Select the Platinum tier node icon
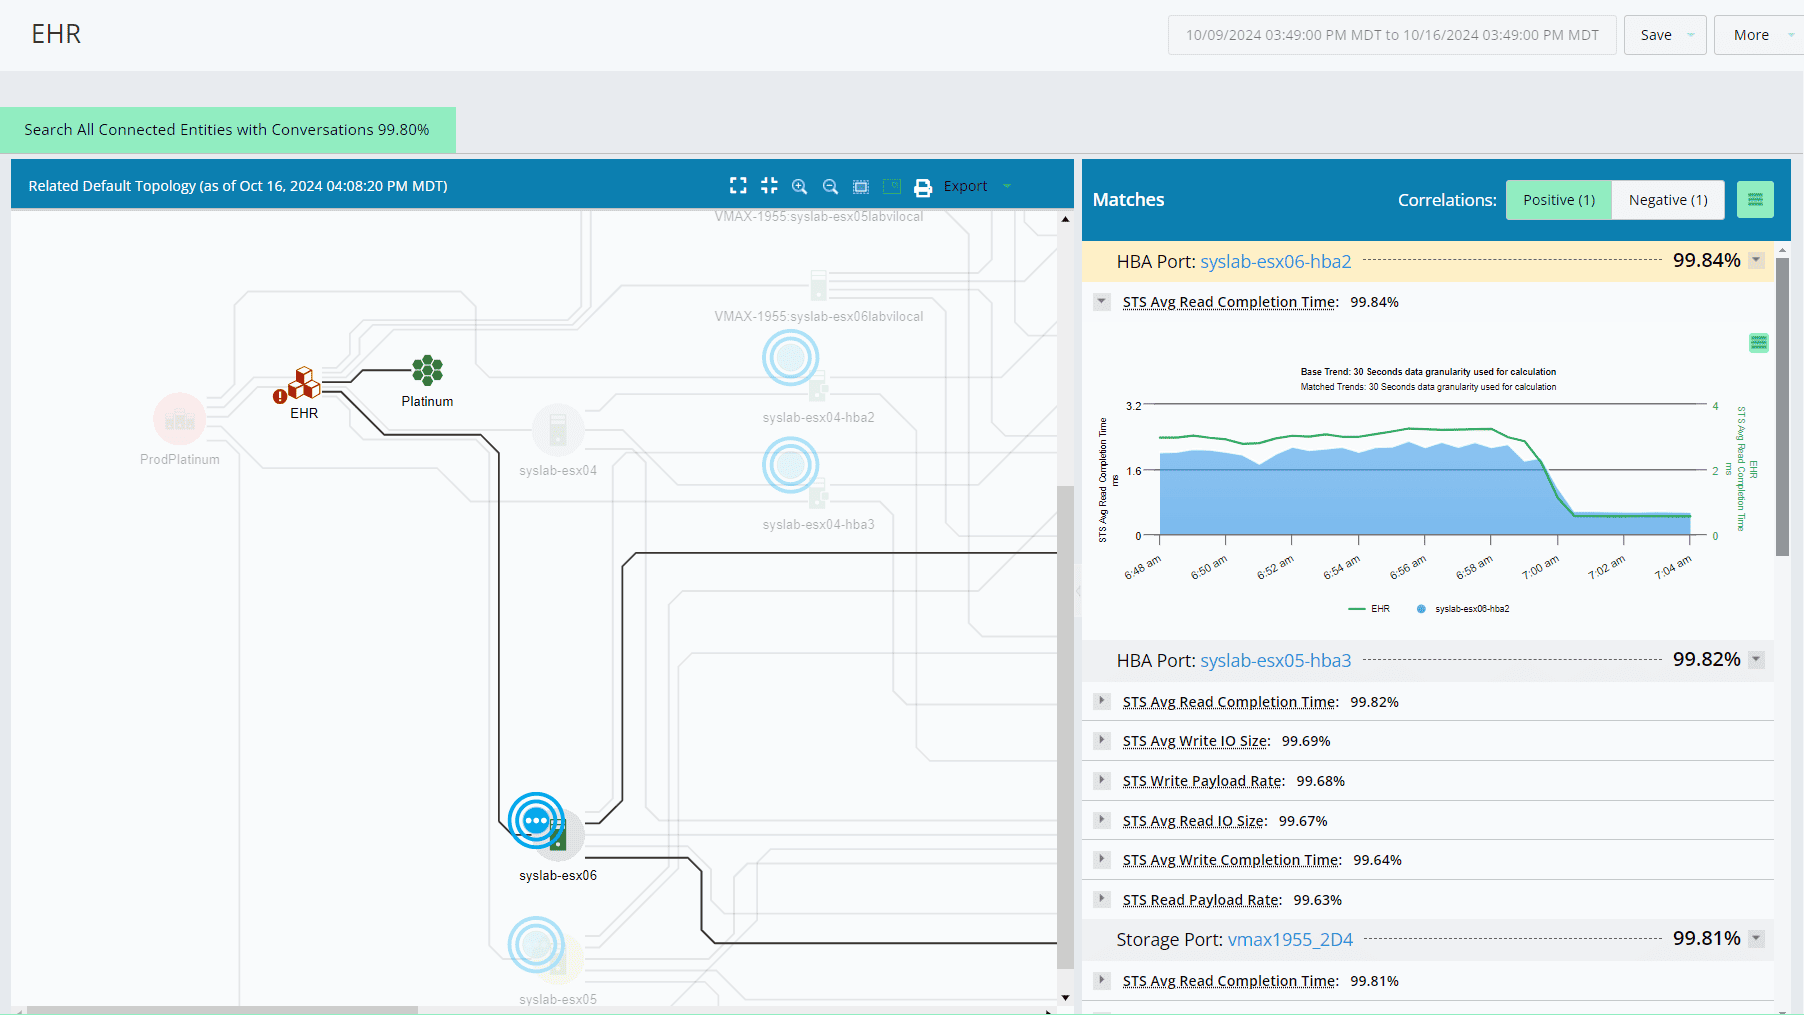1804x1015 pixels. [x=427, y=370]
